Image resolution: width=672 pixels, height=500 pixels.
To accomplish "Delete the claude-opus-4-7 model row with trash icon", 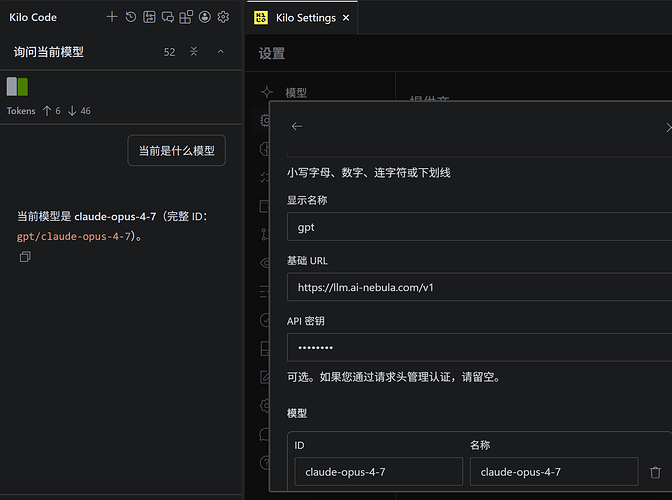I will (655, 472).
